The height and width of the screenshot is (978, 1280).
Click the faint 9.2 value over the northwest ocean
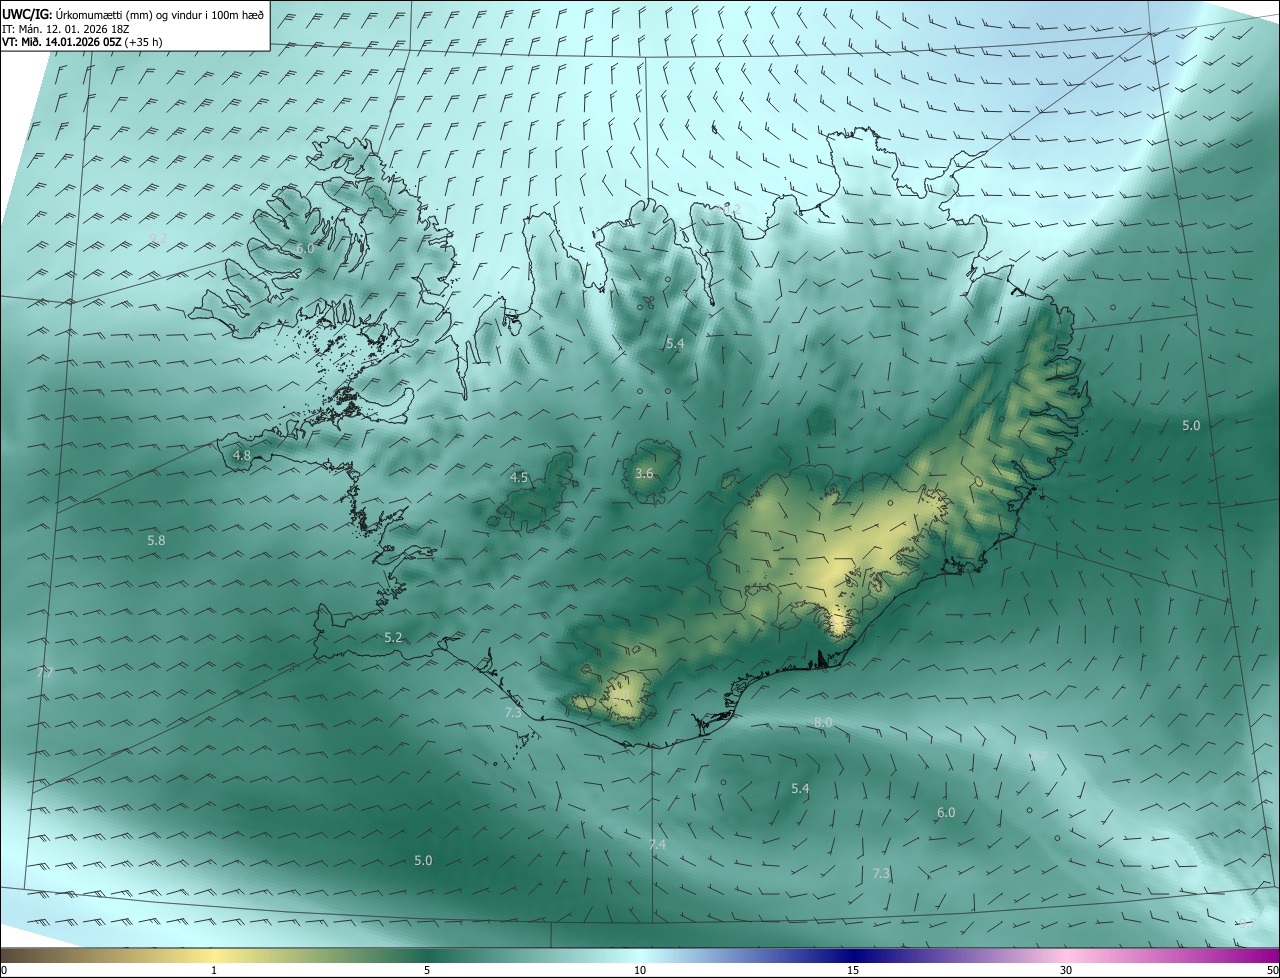pos(157,238)
